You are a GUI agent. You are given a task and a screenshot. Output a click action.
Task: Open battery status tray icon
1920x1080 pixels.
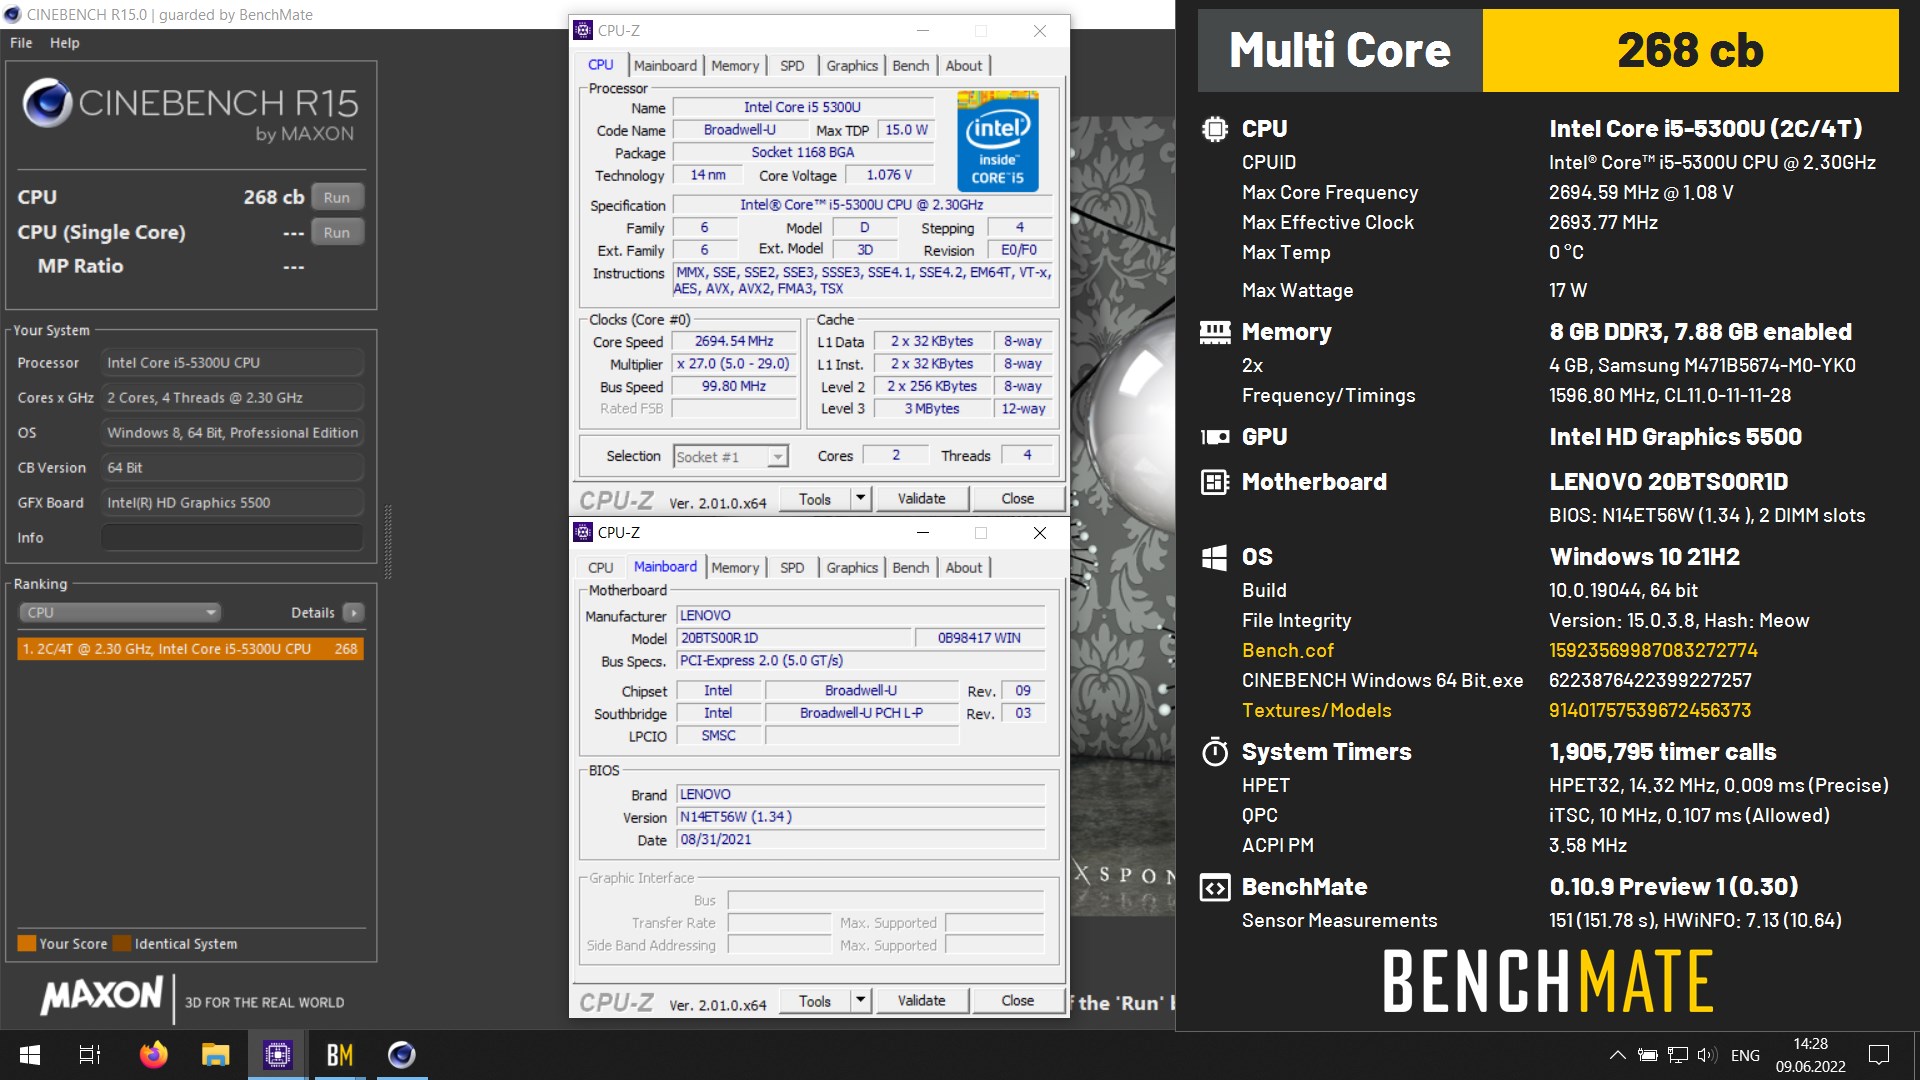(x=1648, y=1055)
